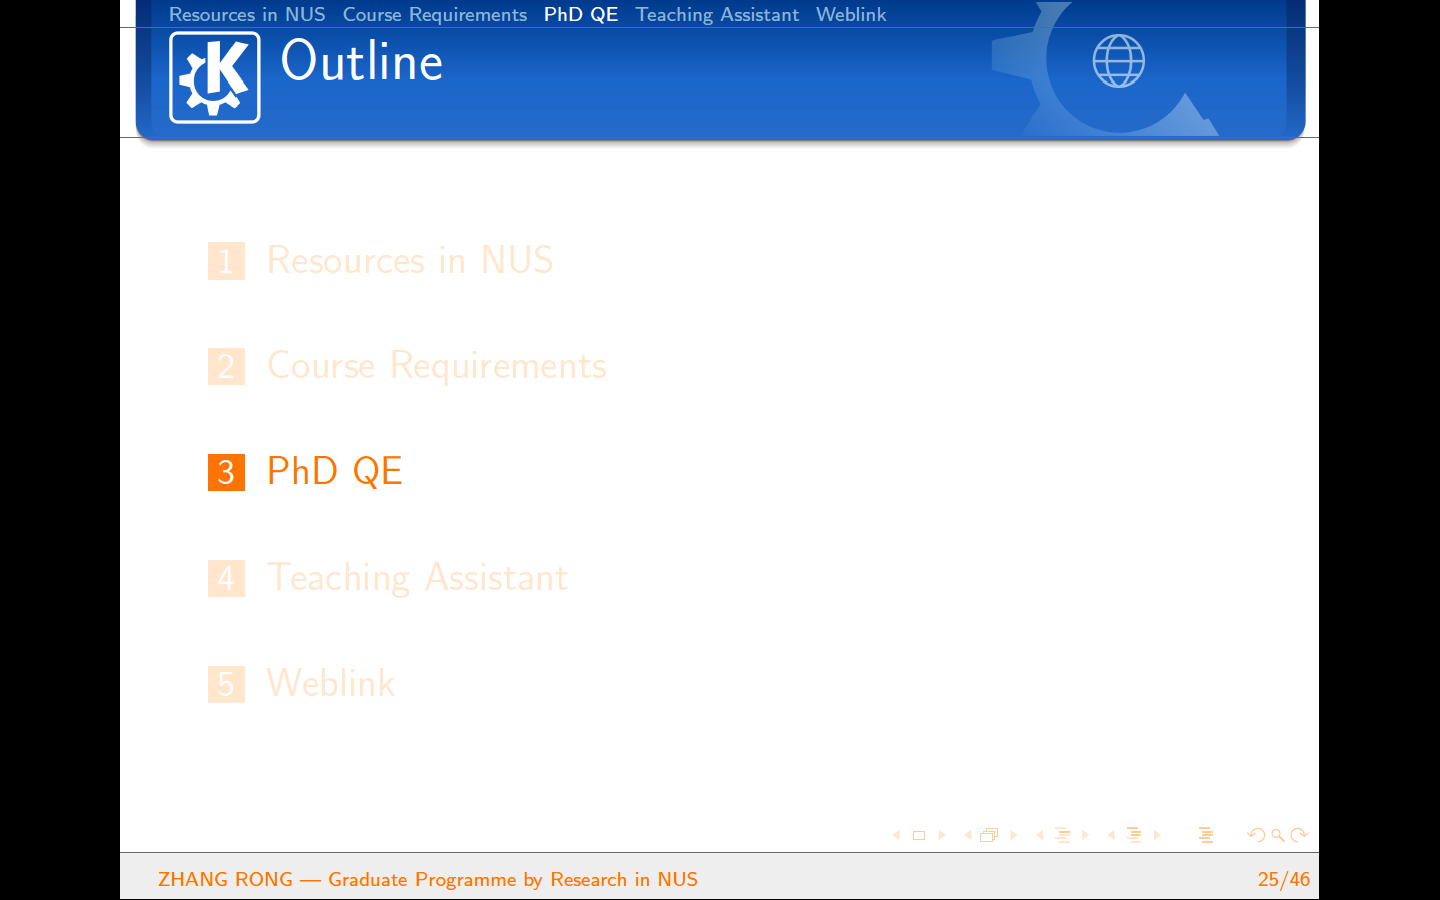Click the KDE logo in header

coord(214,77)
